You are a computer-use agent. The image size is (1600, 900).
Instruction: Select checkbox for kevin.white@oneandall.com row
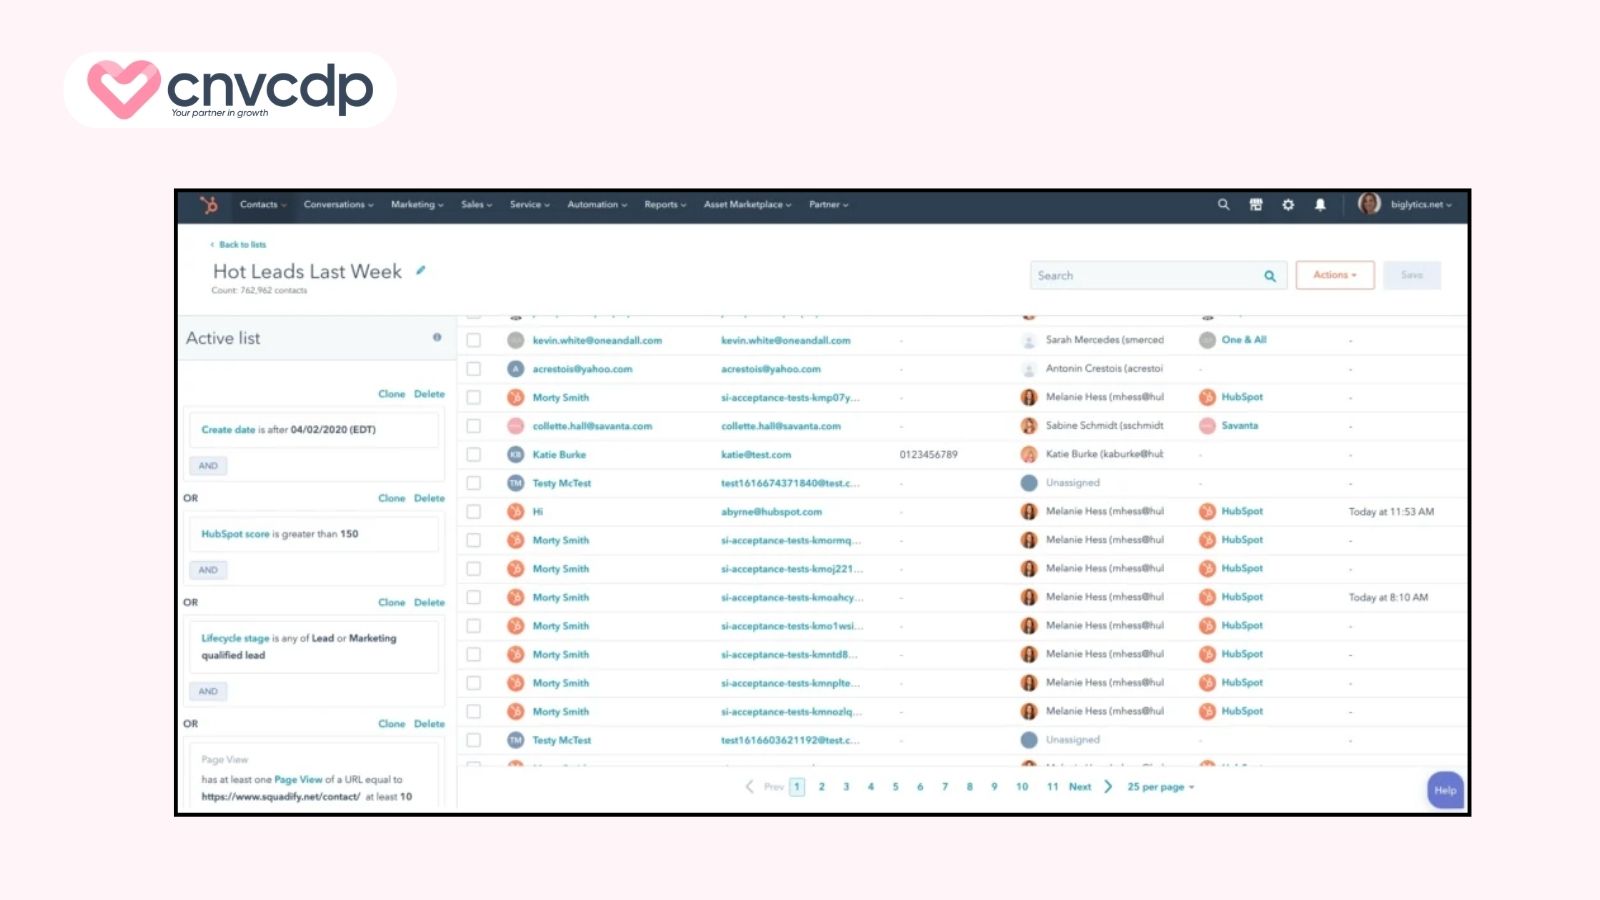pyautogui.click(x=474, y=340)
